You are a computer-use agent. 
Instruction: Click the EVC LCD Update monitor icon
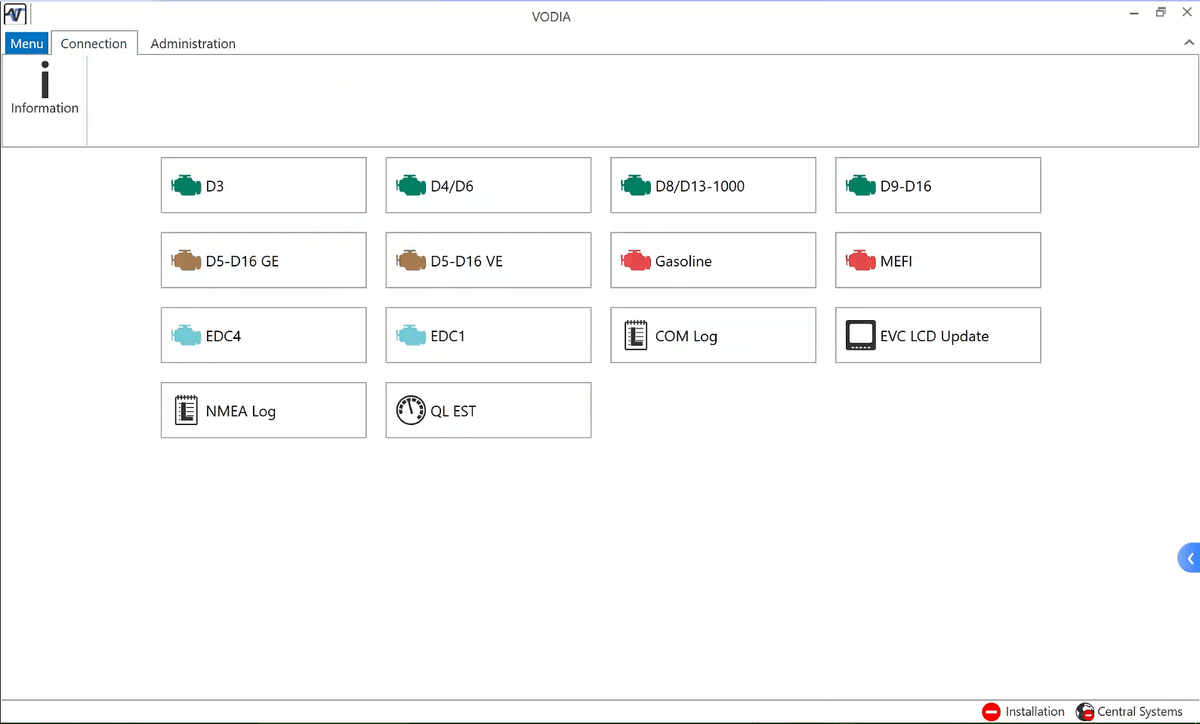(x=860, y=336)
